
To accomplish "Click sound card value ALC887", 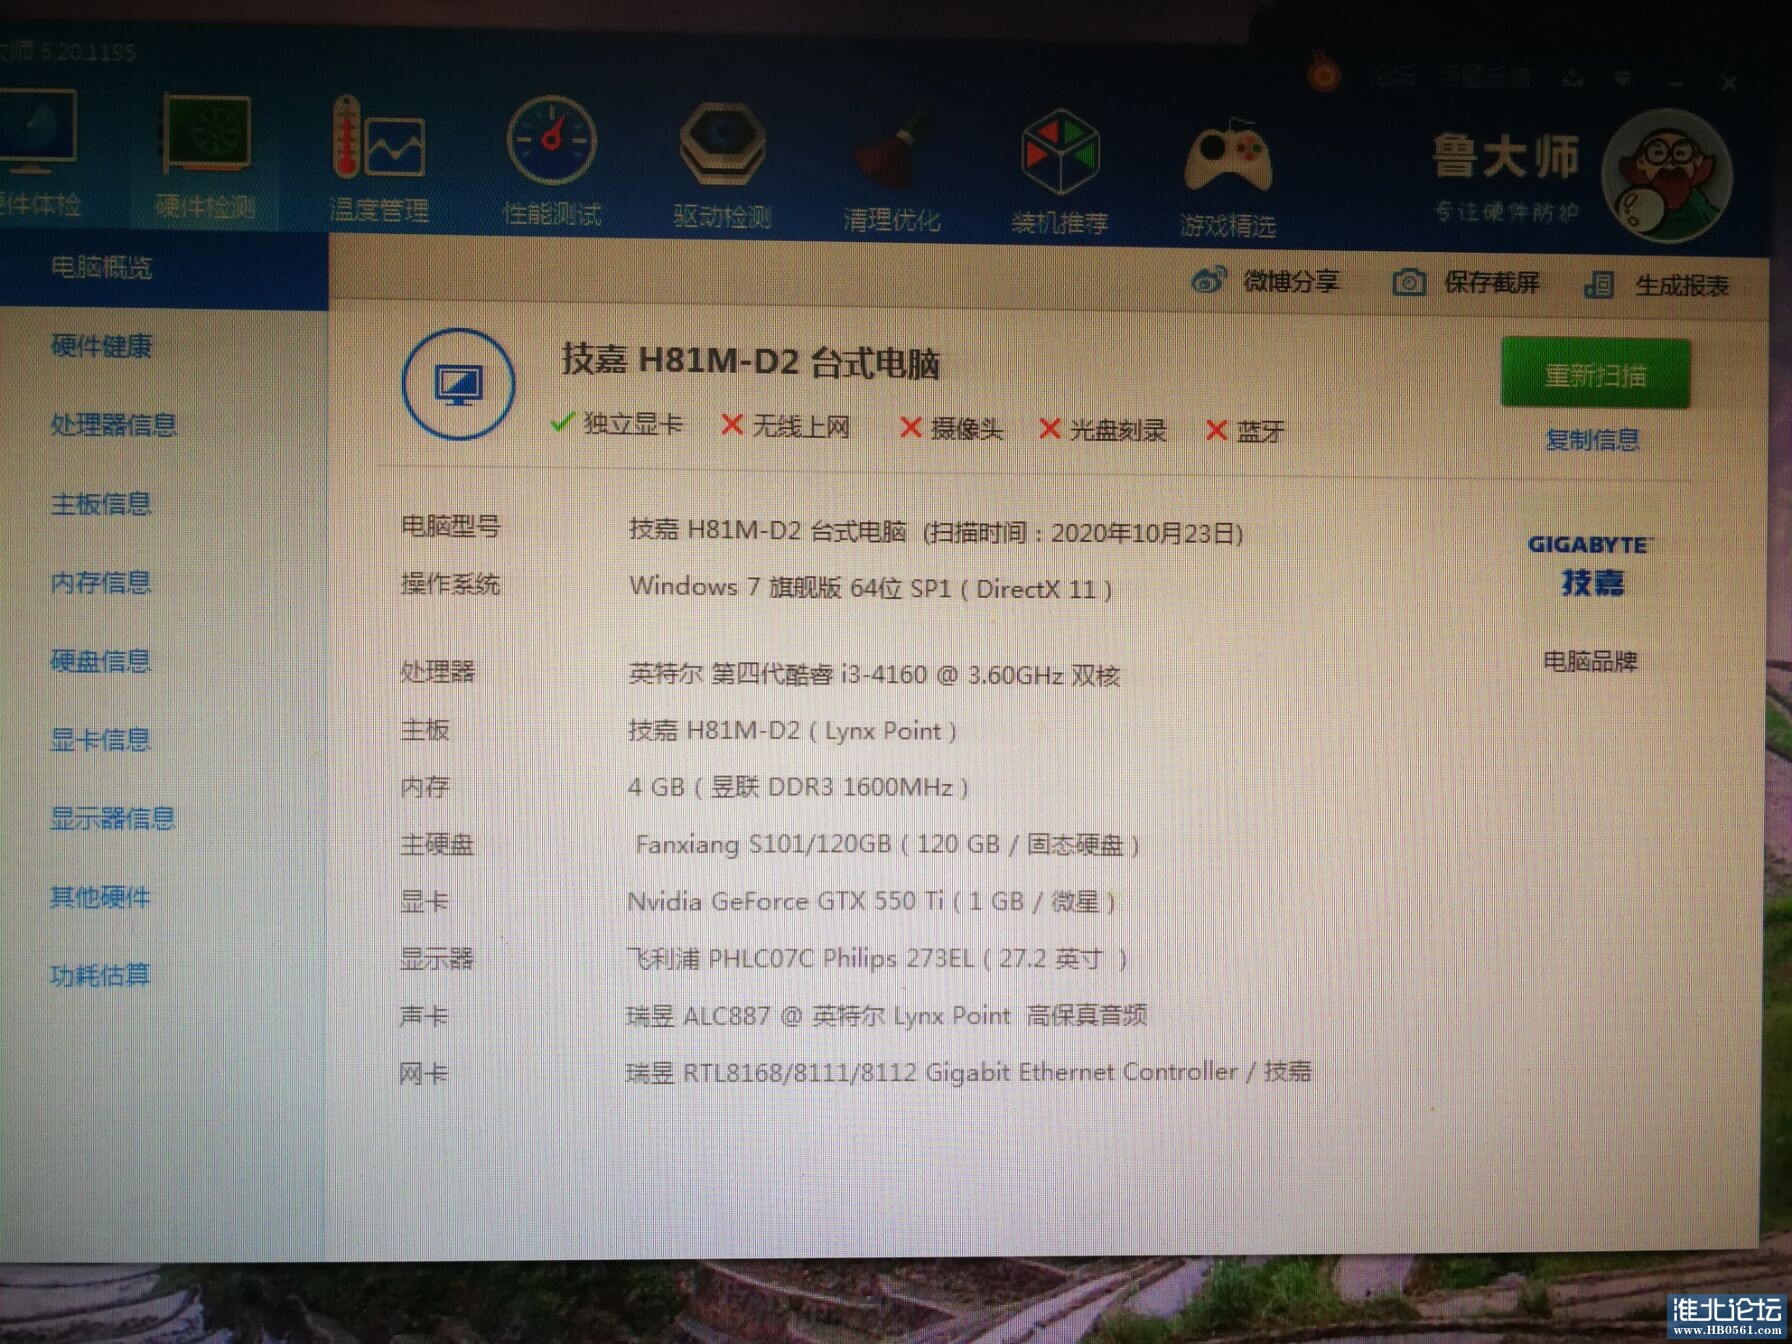I will pos(887,1015).
